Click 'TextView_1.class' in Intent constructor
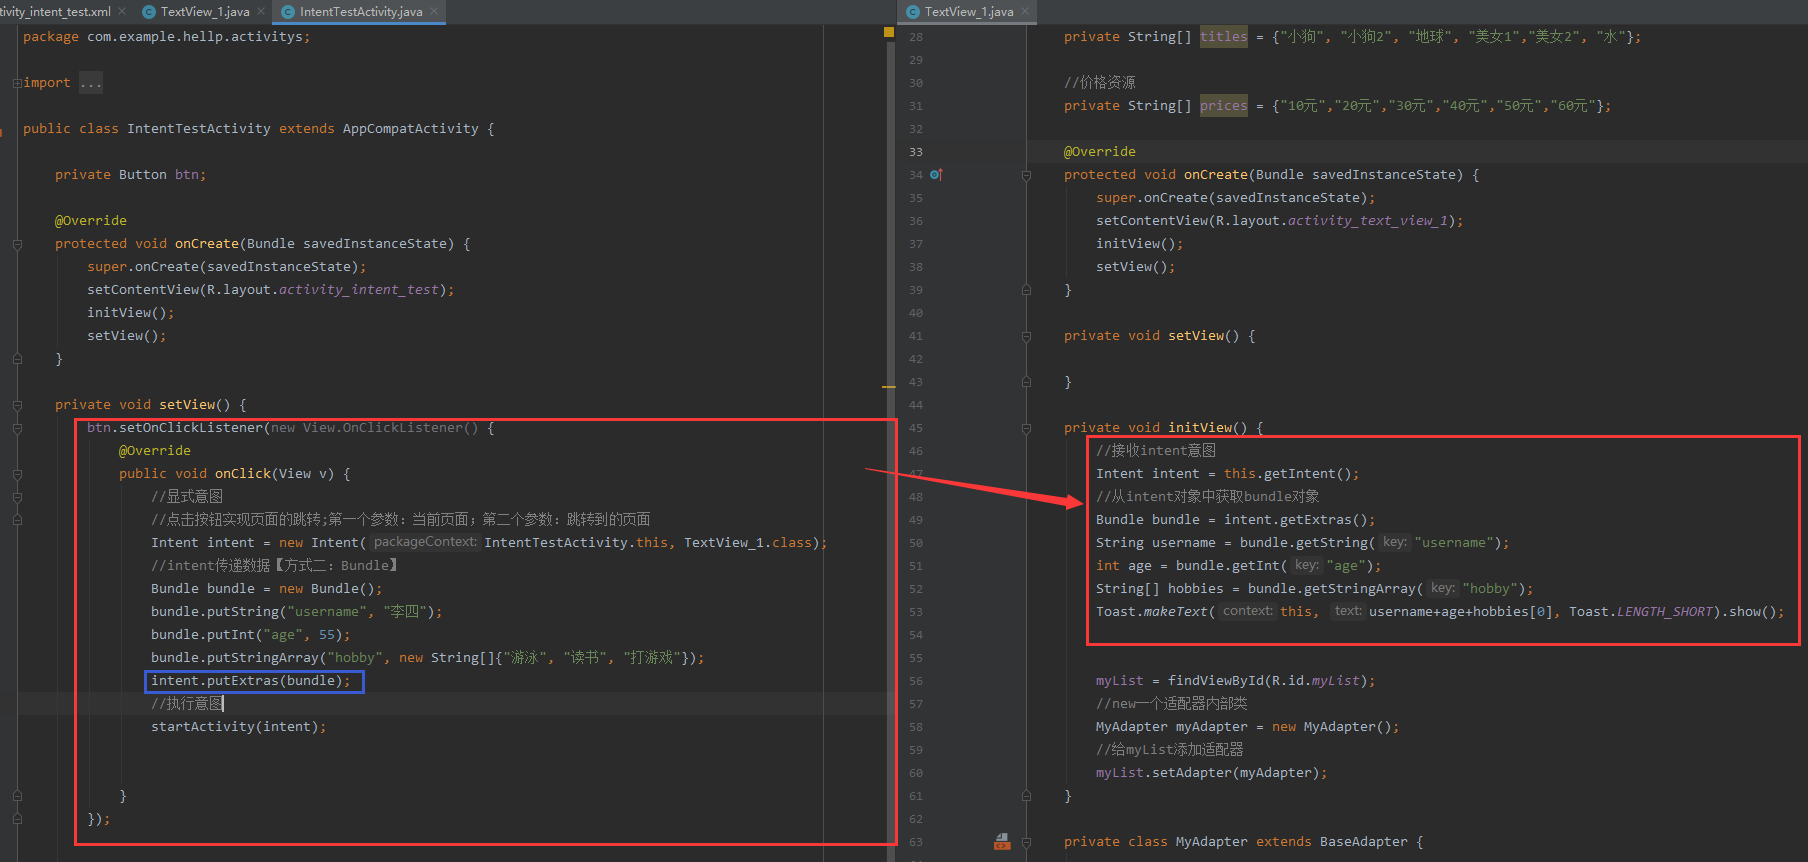1808x862 pixels. 748,543
